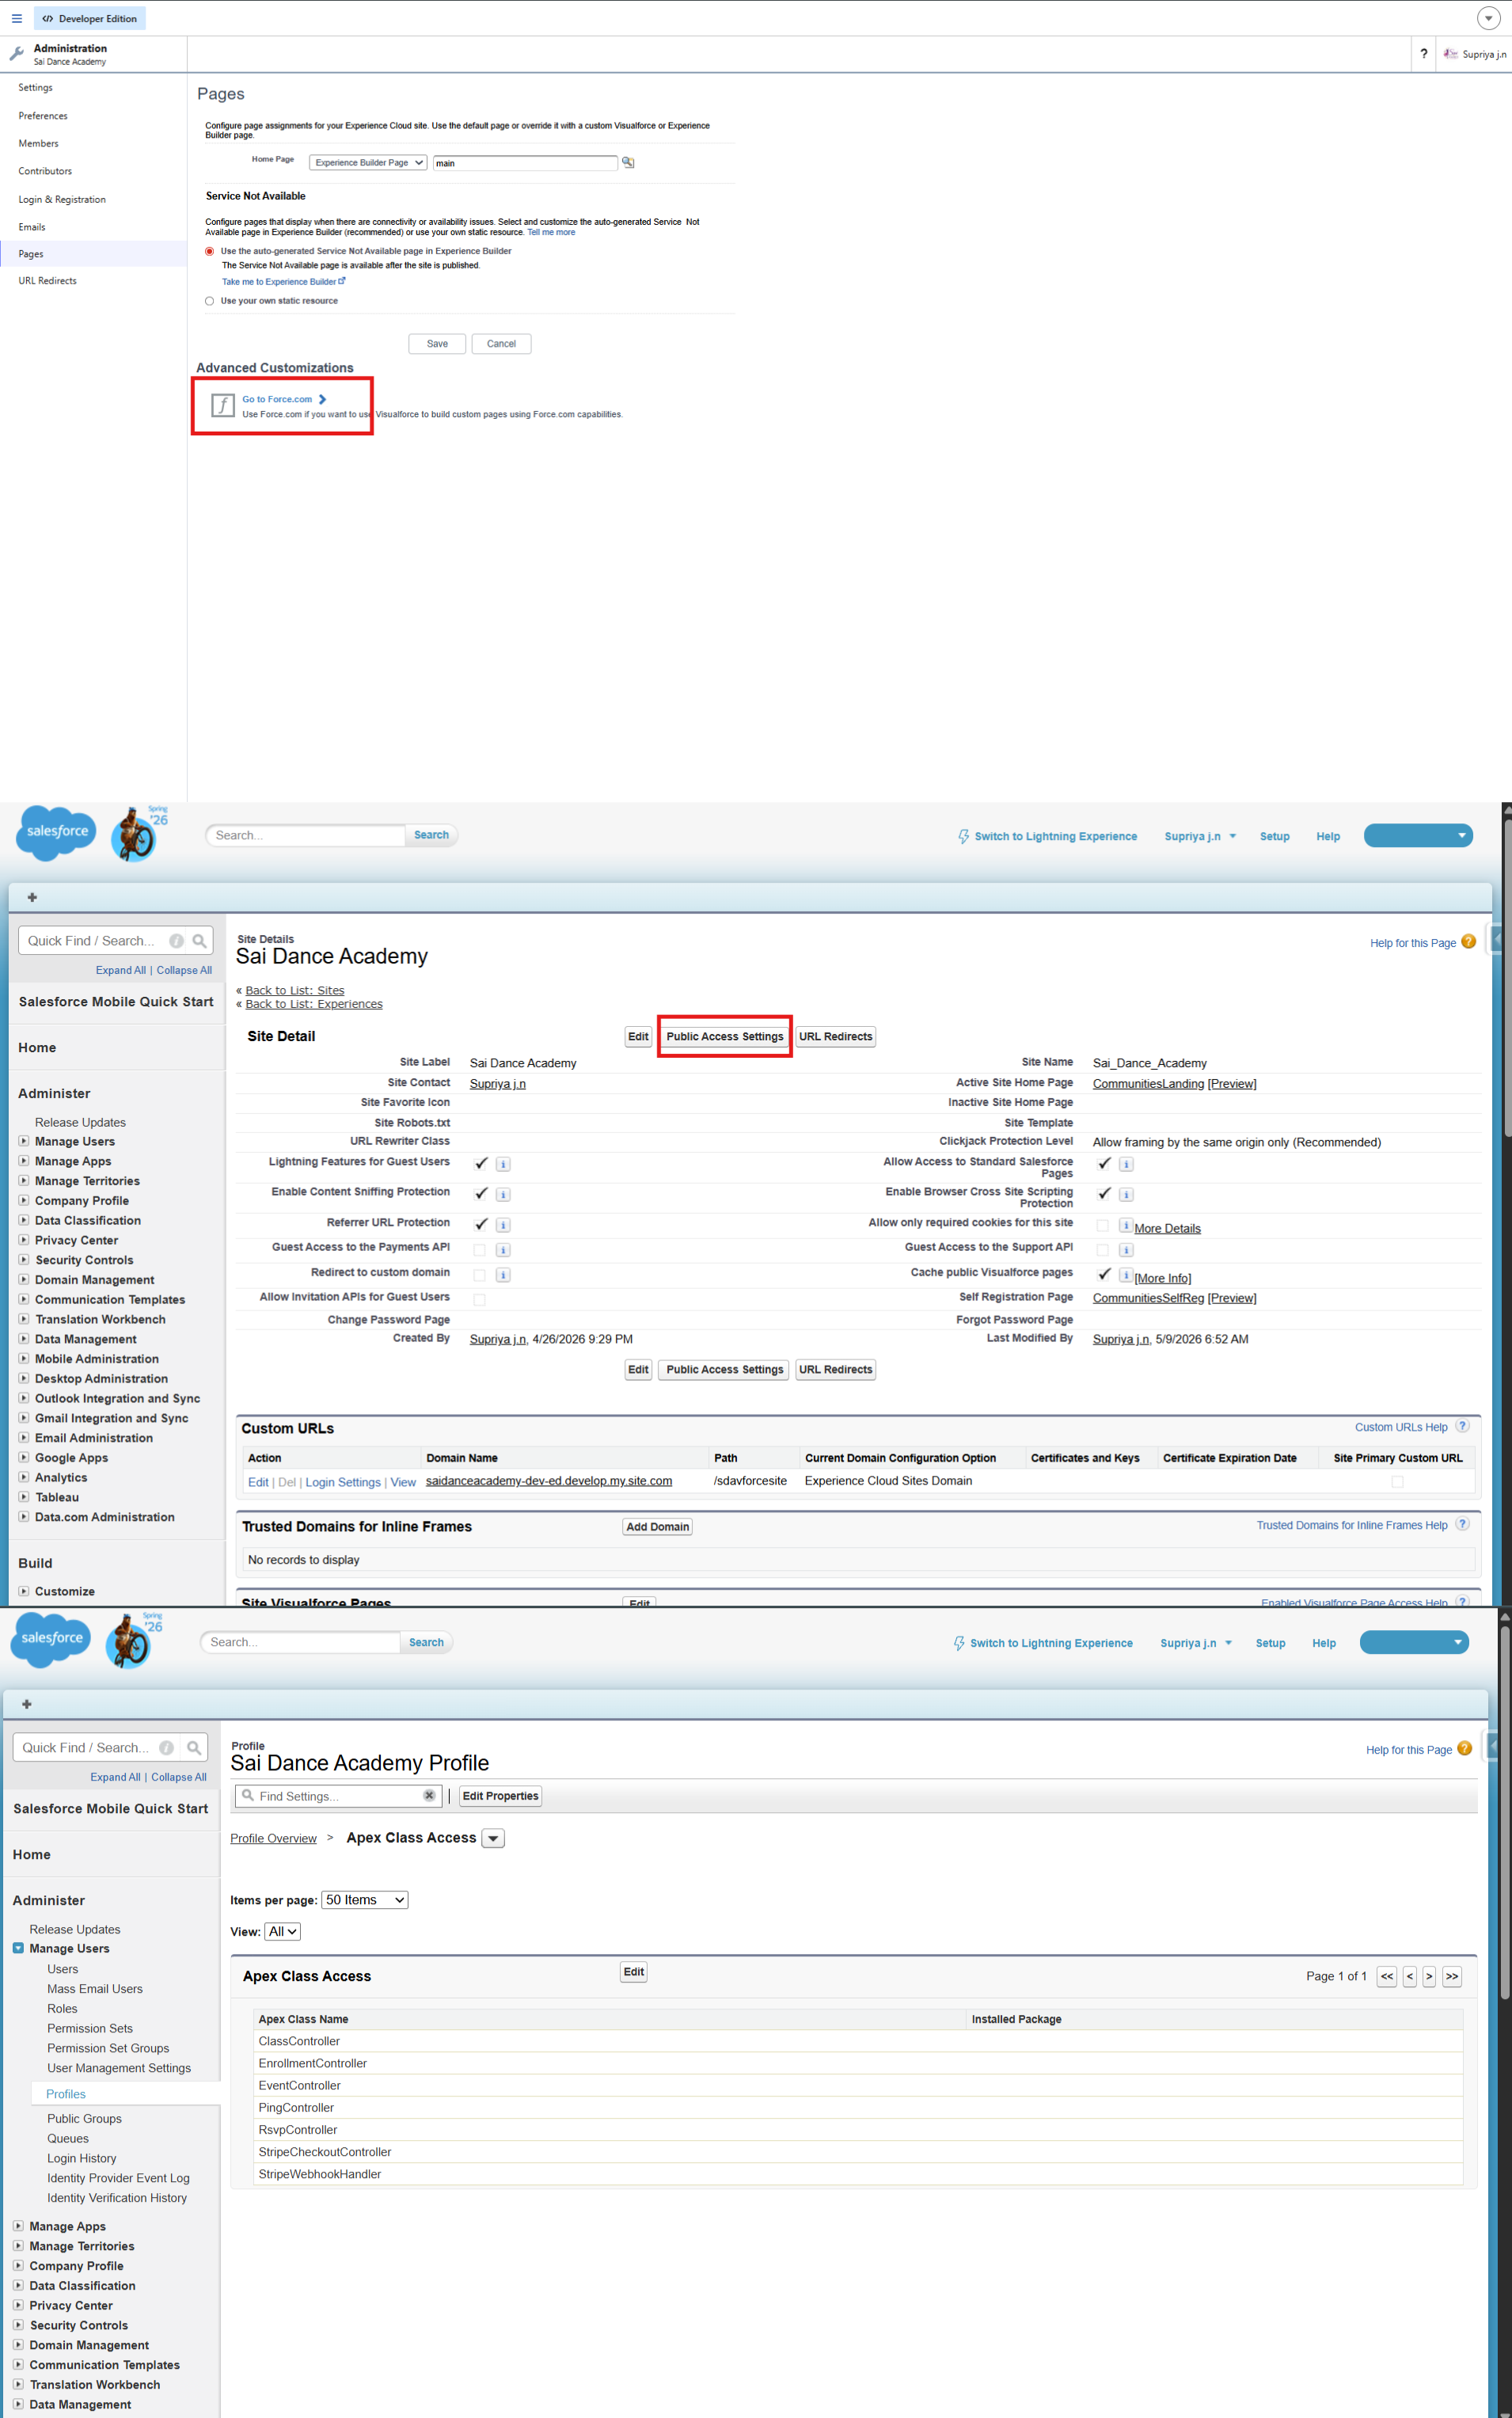This screenshot has width=1512, height=2418.
Task: Toggle Guest Access to the Support API checkbox
Action: (x=1102, y=1250)
